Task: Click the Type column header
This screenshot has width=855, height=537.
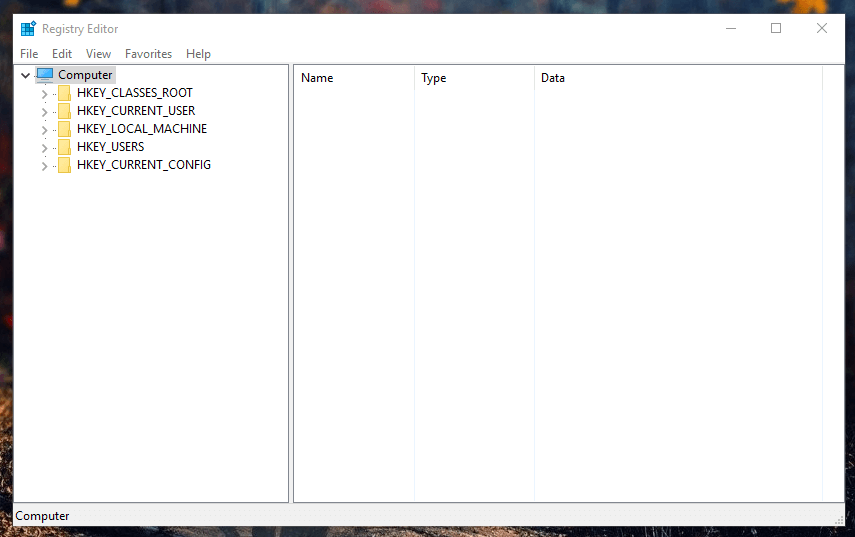Action: (474, 78)
